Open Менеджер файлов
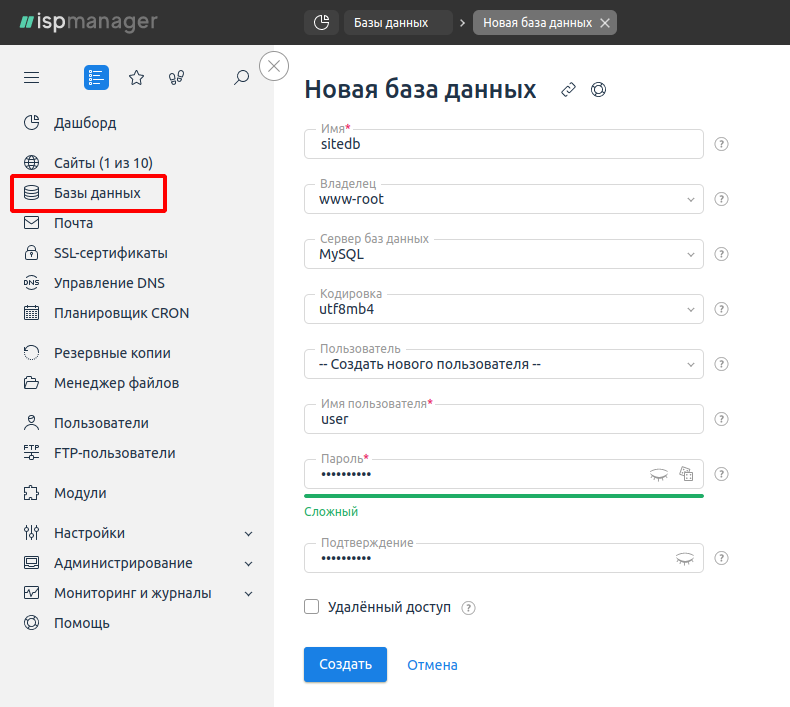Screen dimensions: 790x707 [x=116, y=383]
